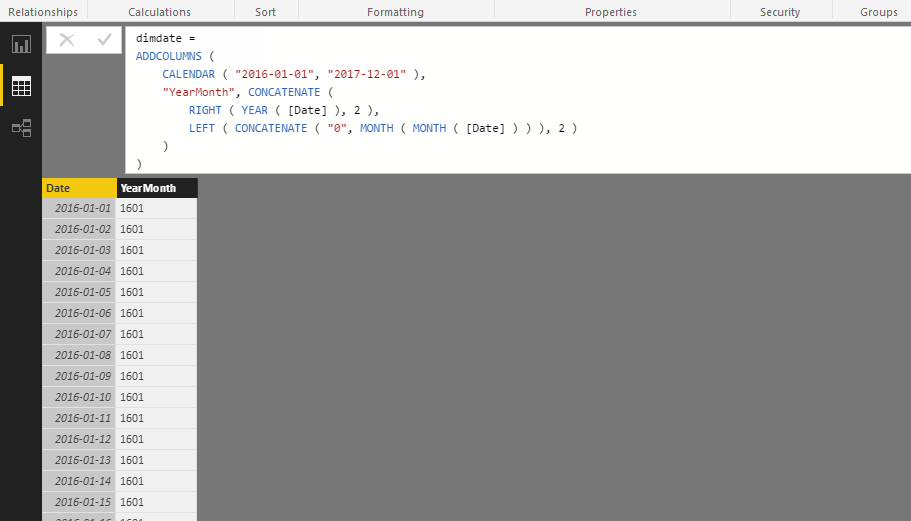The width and height of the screenshot is (911, 521).
Task: Click the 'dimdate =' text in the formula
Action: (x=166, y=38)
